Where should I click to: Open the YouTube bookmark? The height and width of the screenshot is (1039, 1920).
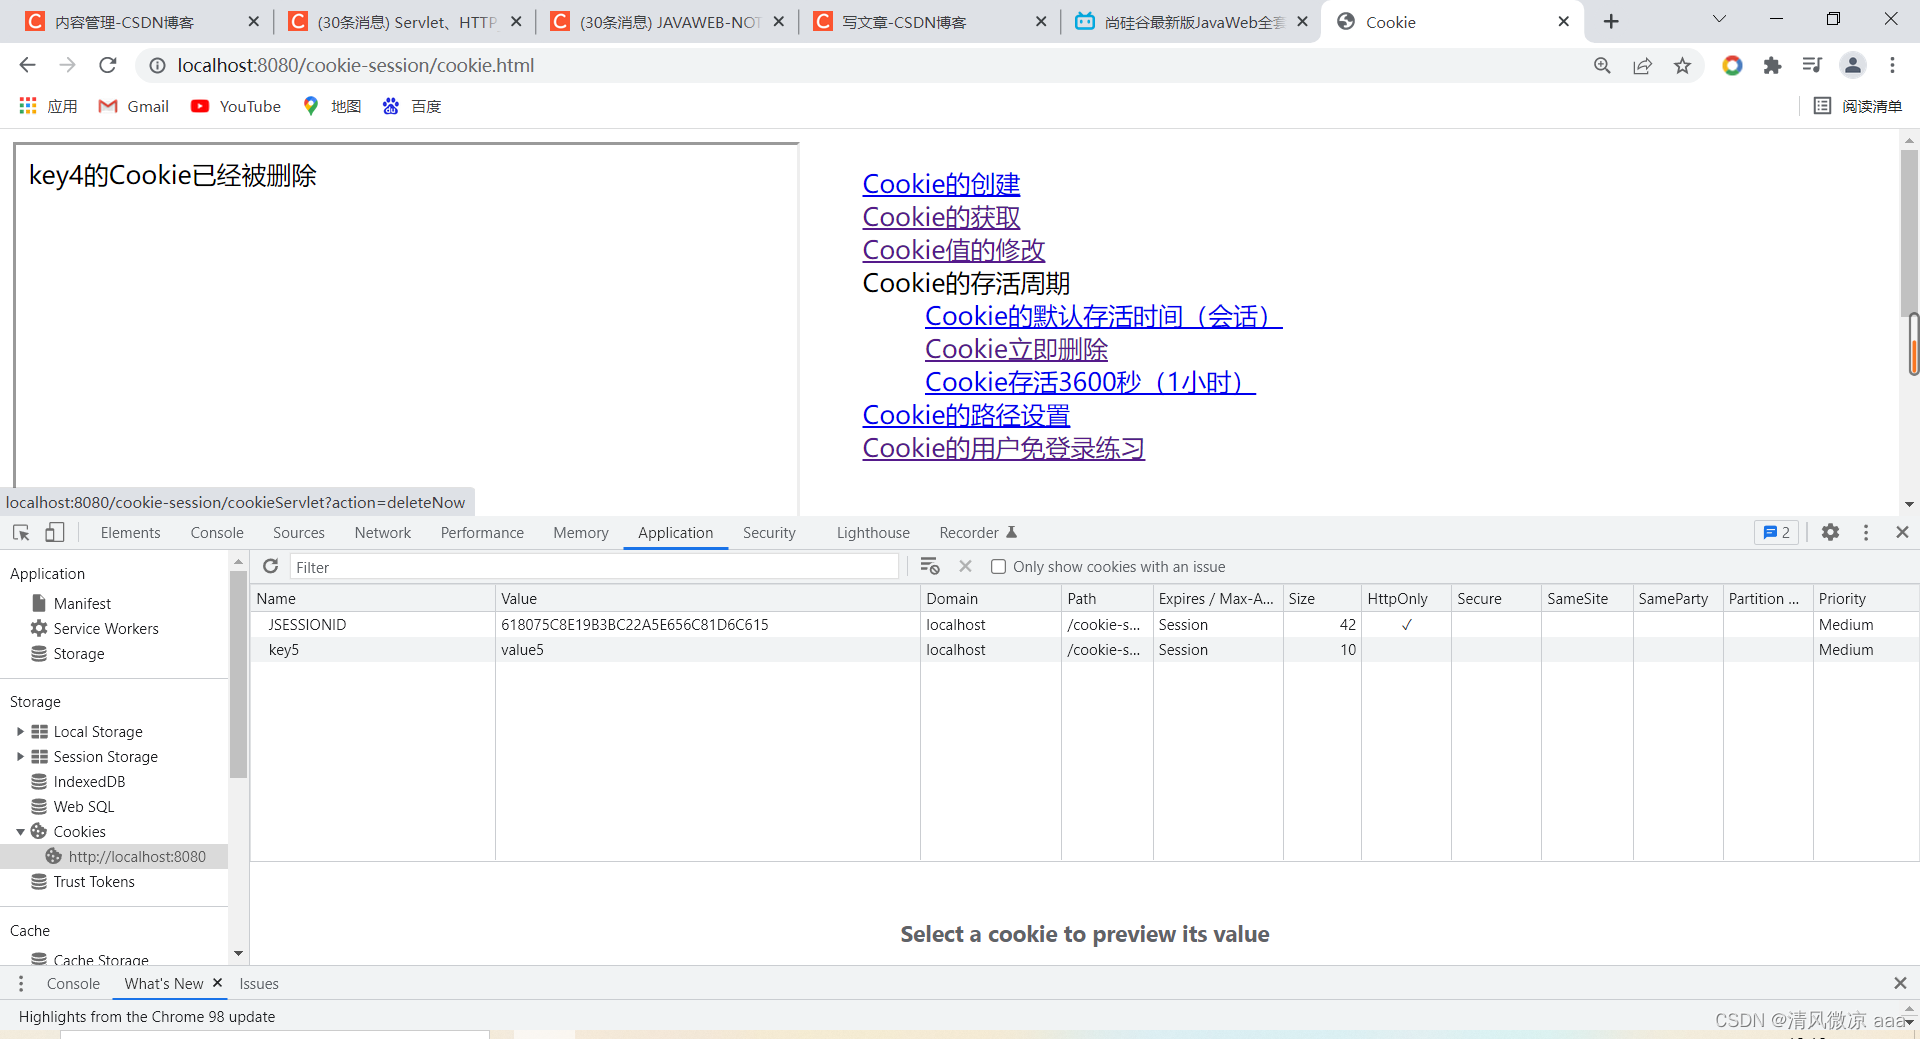pos(236,106)
